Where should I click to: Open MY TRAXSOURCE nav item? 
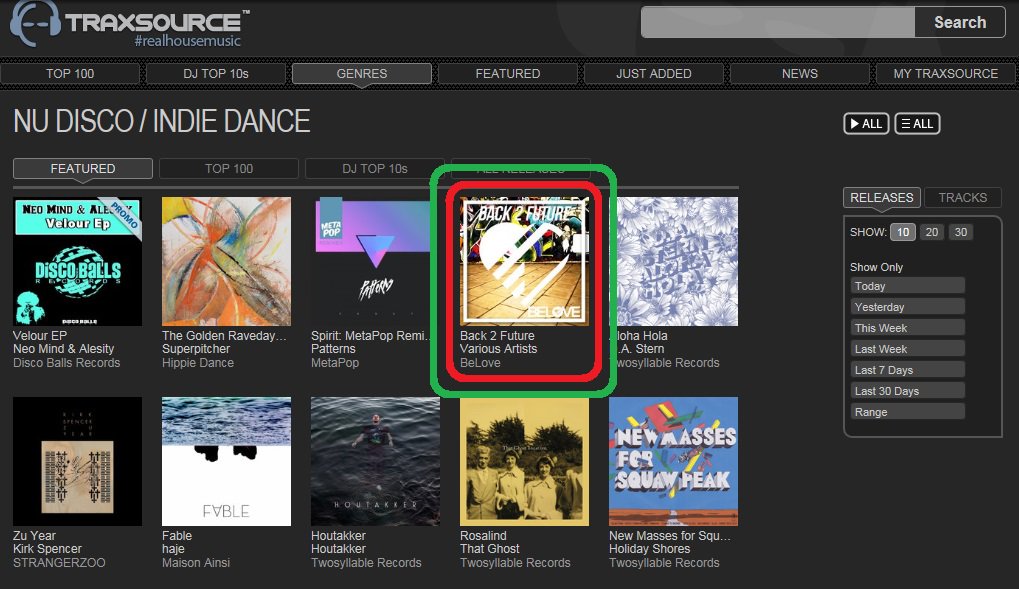tap(946, 73)
